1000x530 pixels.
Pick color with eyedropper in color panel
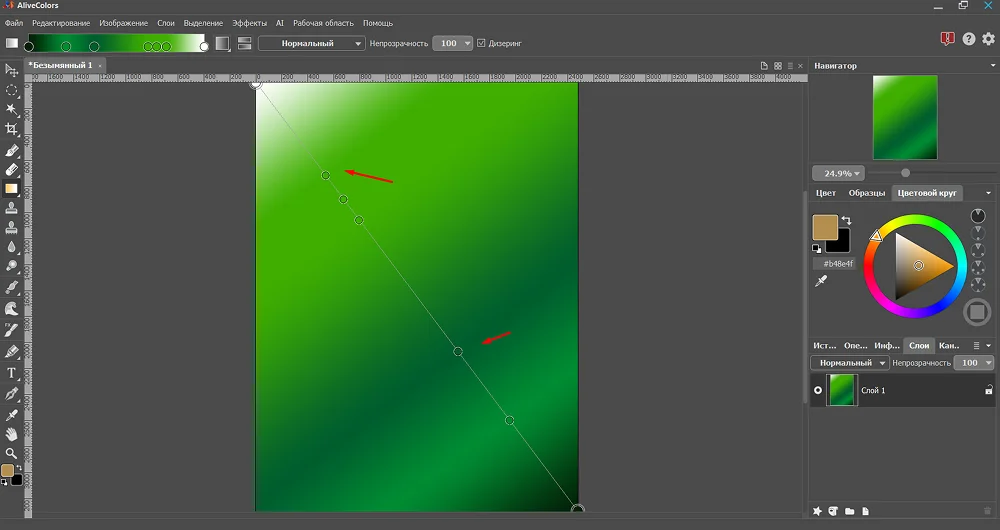click(x=821, y=281)
